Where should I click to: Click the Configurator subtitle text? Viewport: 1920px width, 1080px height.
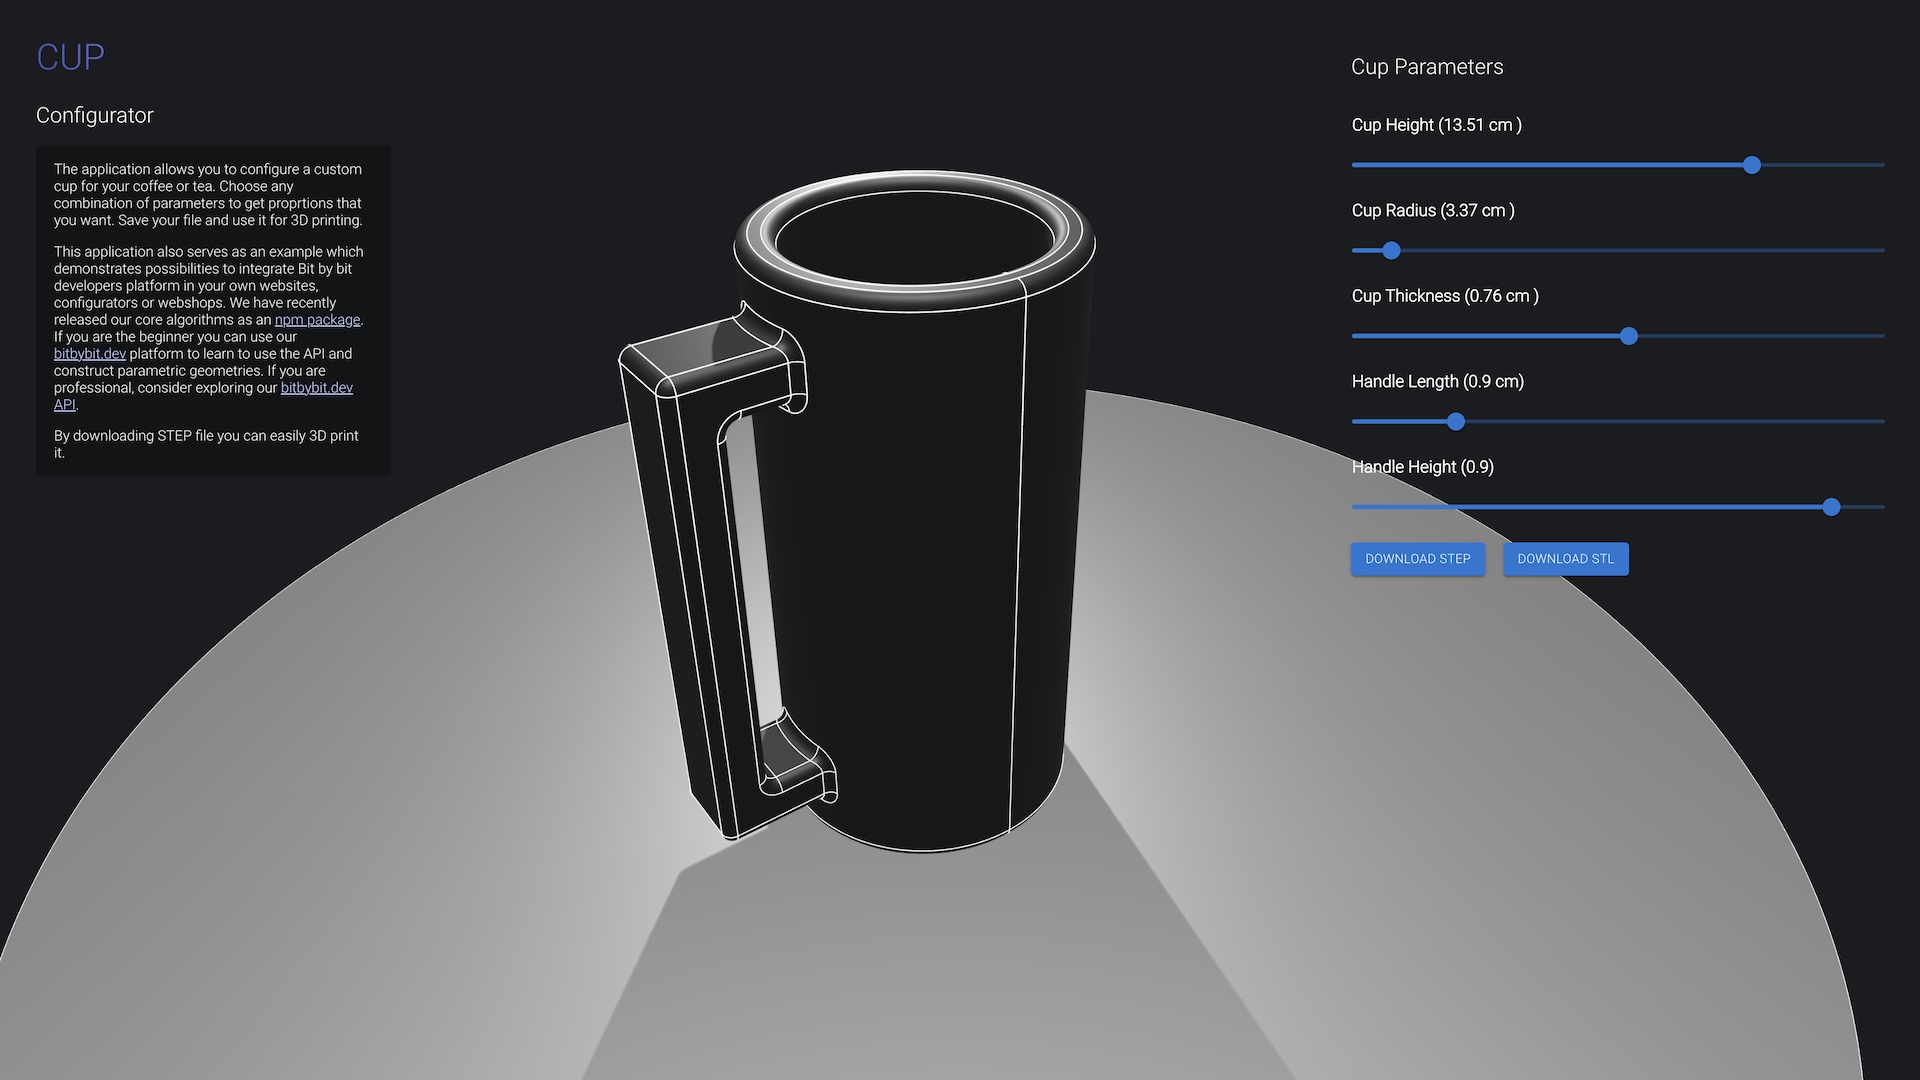pyautogui.click(x=95, y=115)
